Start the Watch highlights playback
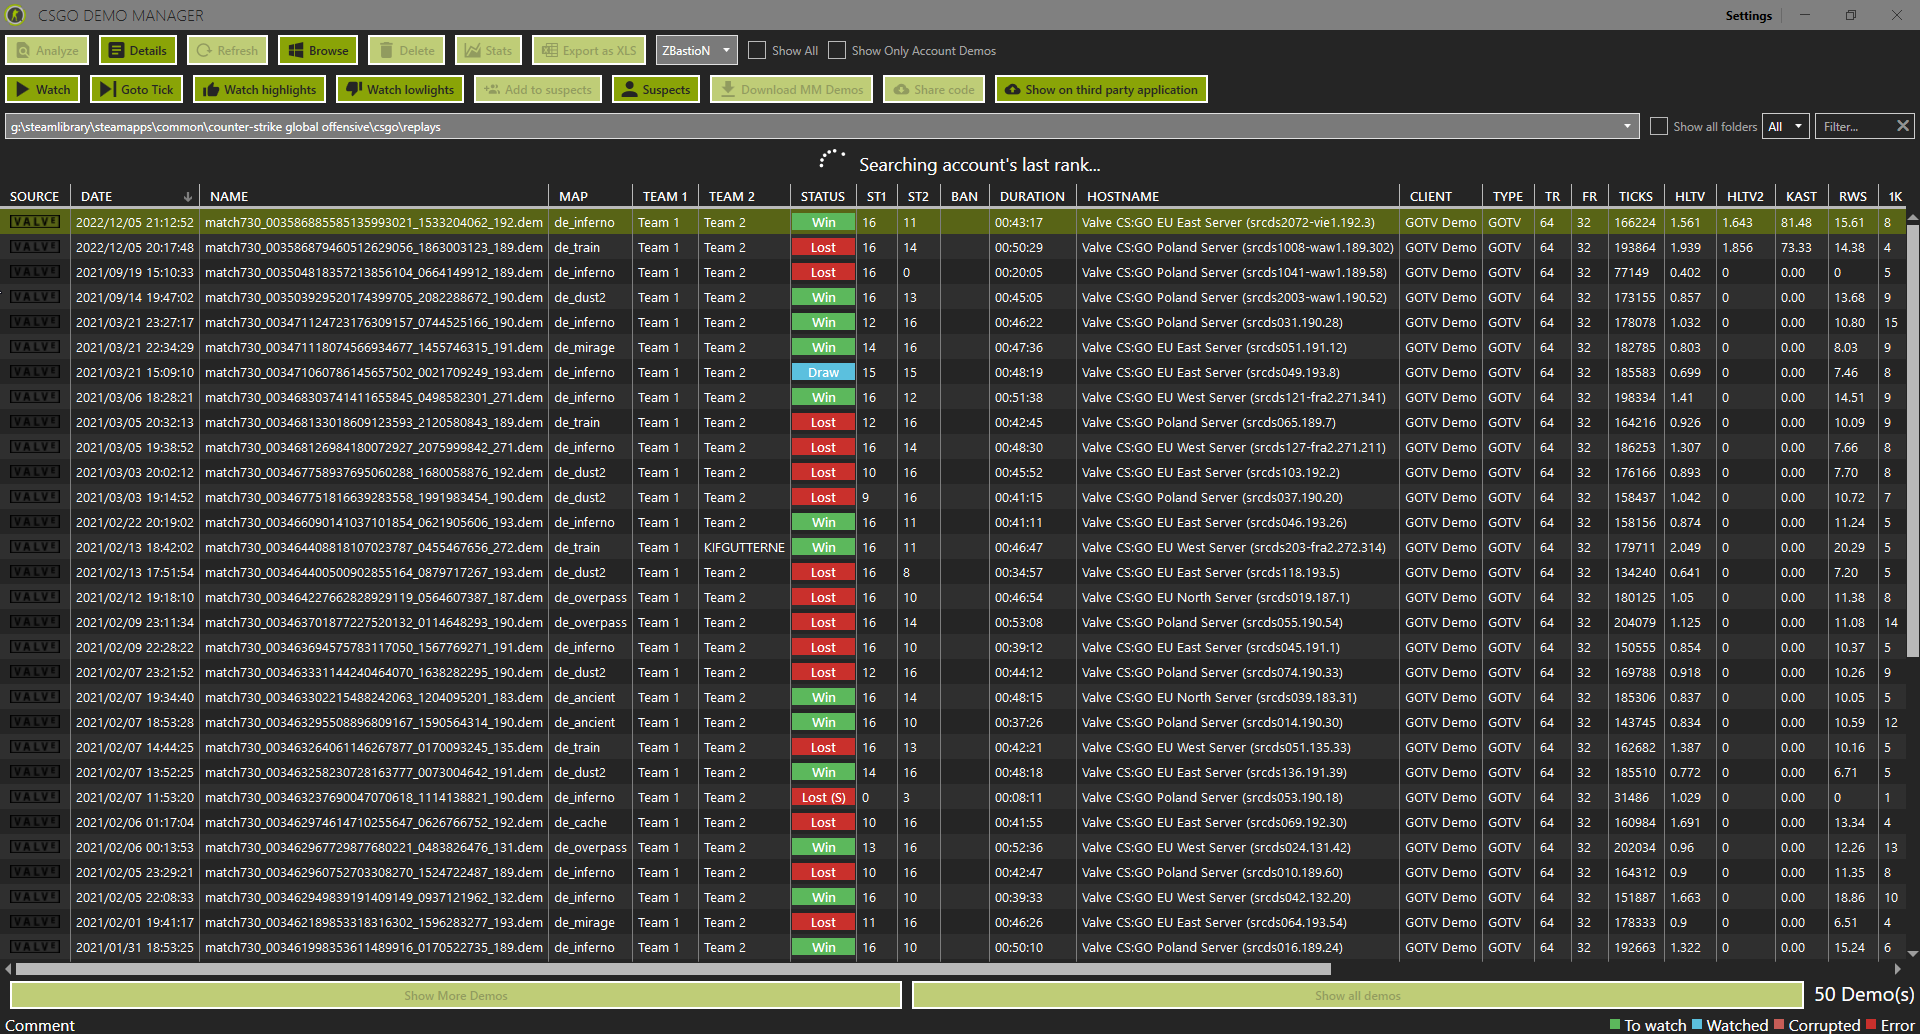 point(258,89)
